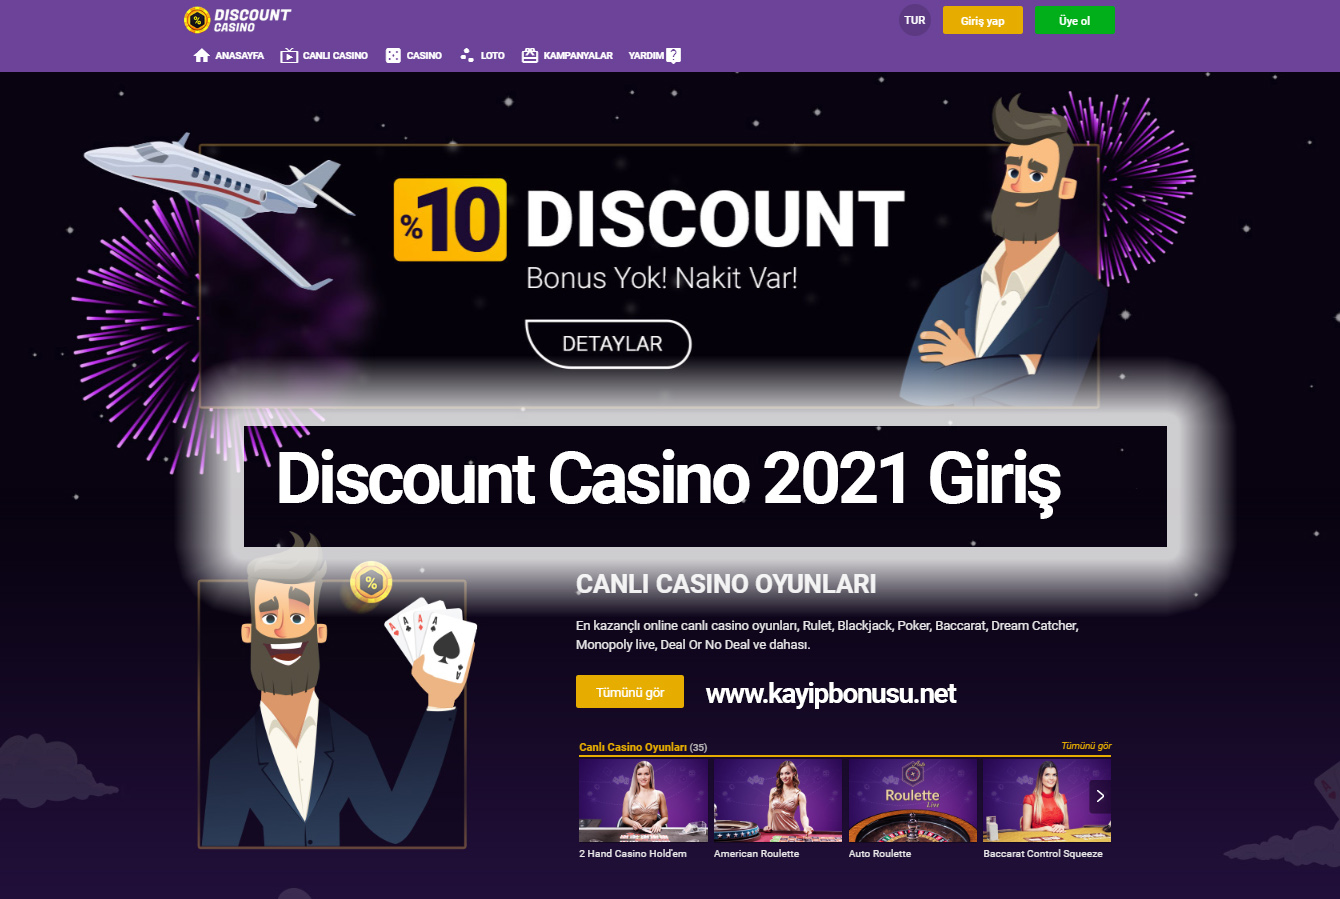The image size is (1340, 899).
Task: Show next live casino games with arrow
Action: click(x=1100, y=796)
